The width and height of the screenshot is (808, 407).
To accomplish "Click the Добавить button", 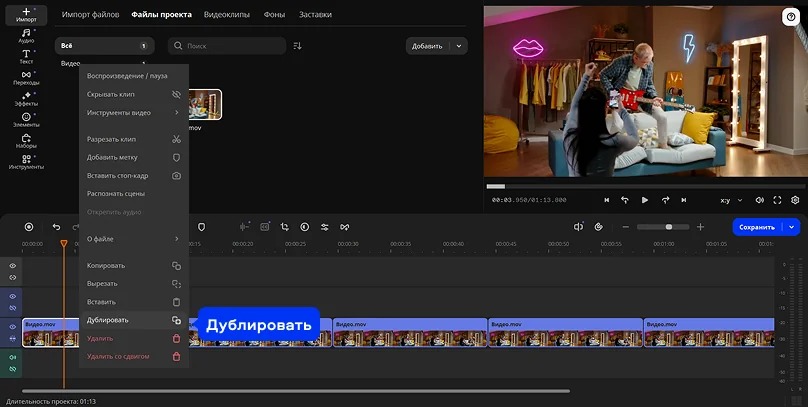I will pos(427,46).
